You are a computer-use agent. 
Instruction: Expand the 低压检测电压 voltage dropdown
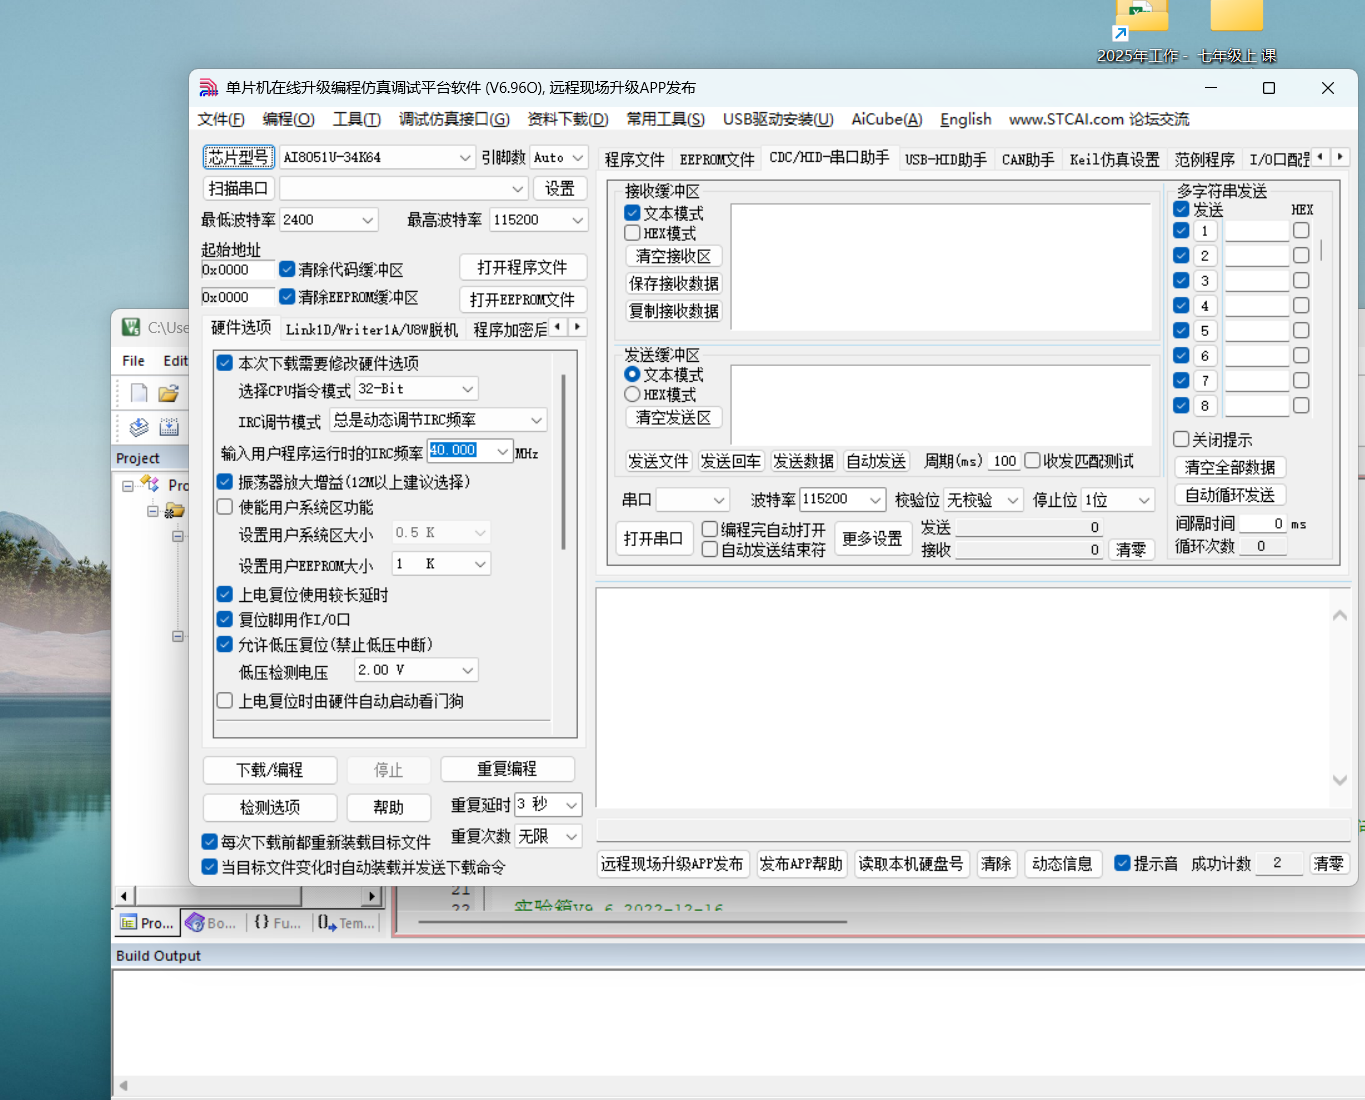468,669
